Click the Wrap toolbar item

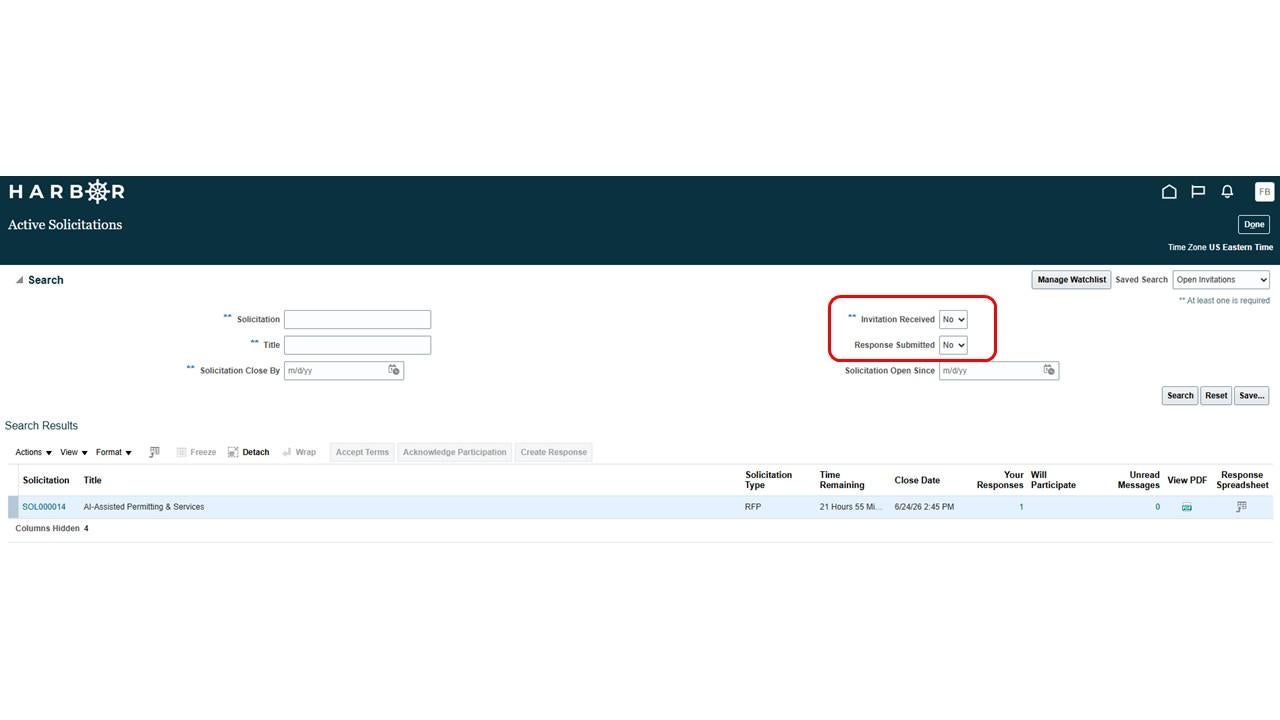(x=299, y=452)
